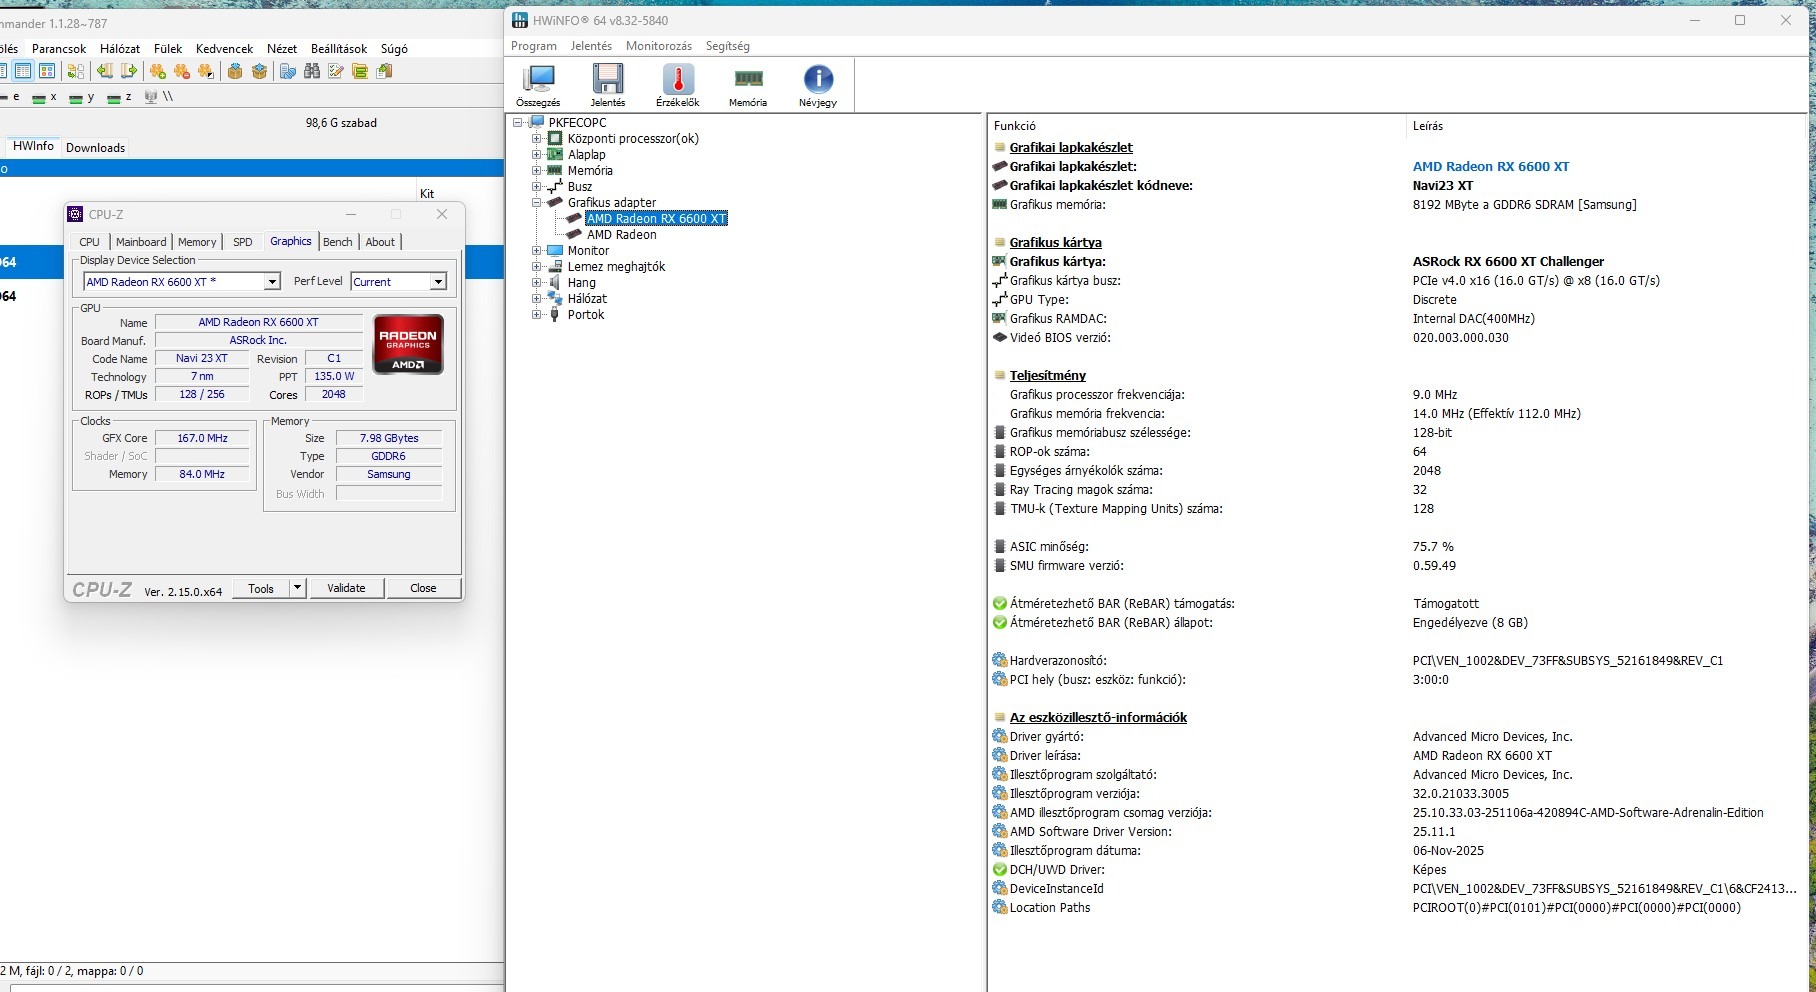Open the Beállítások menu in Commander
The height and width of the screenshot is (992, 1816).
click(339, 48)
